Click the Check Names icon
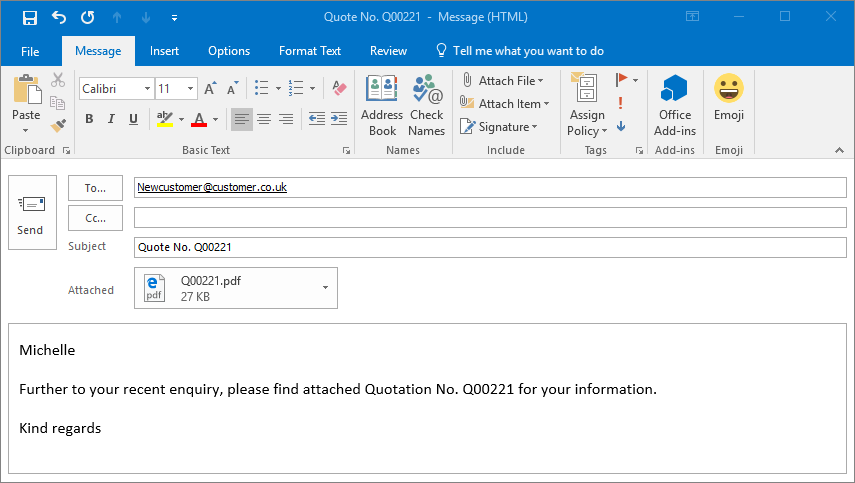The width and height of the screenshot is (855, 483). 426,105
